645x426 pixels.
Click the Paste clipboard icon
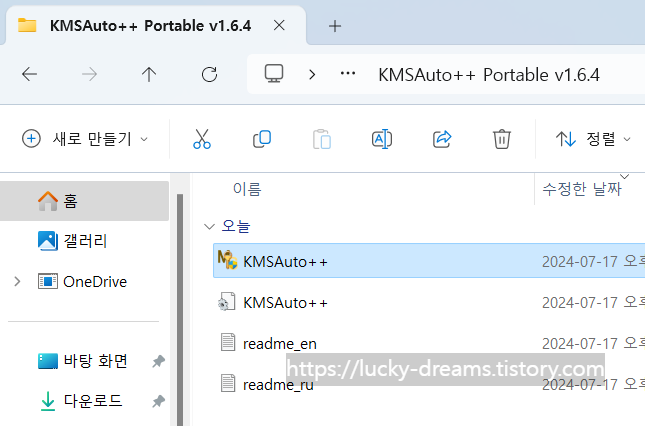tap(322, 139)
